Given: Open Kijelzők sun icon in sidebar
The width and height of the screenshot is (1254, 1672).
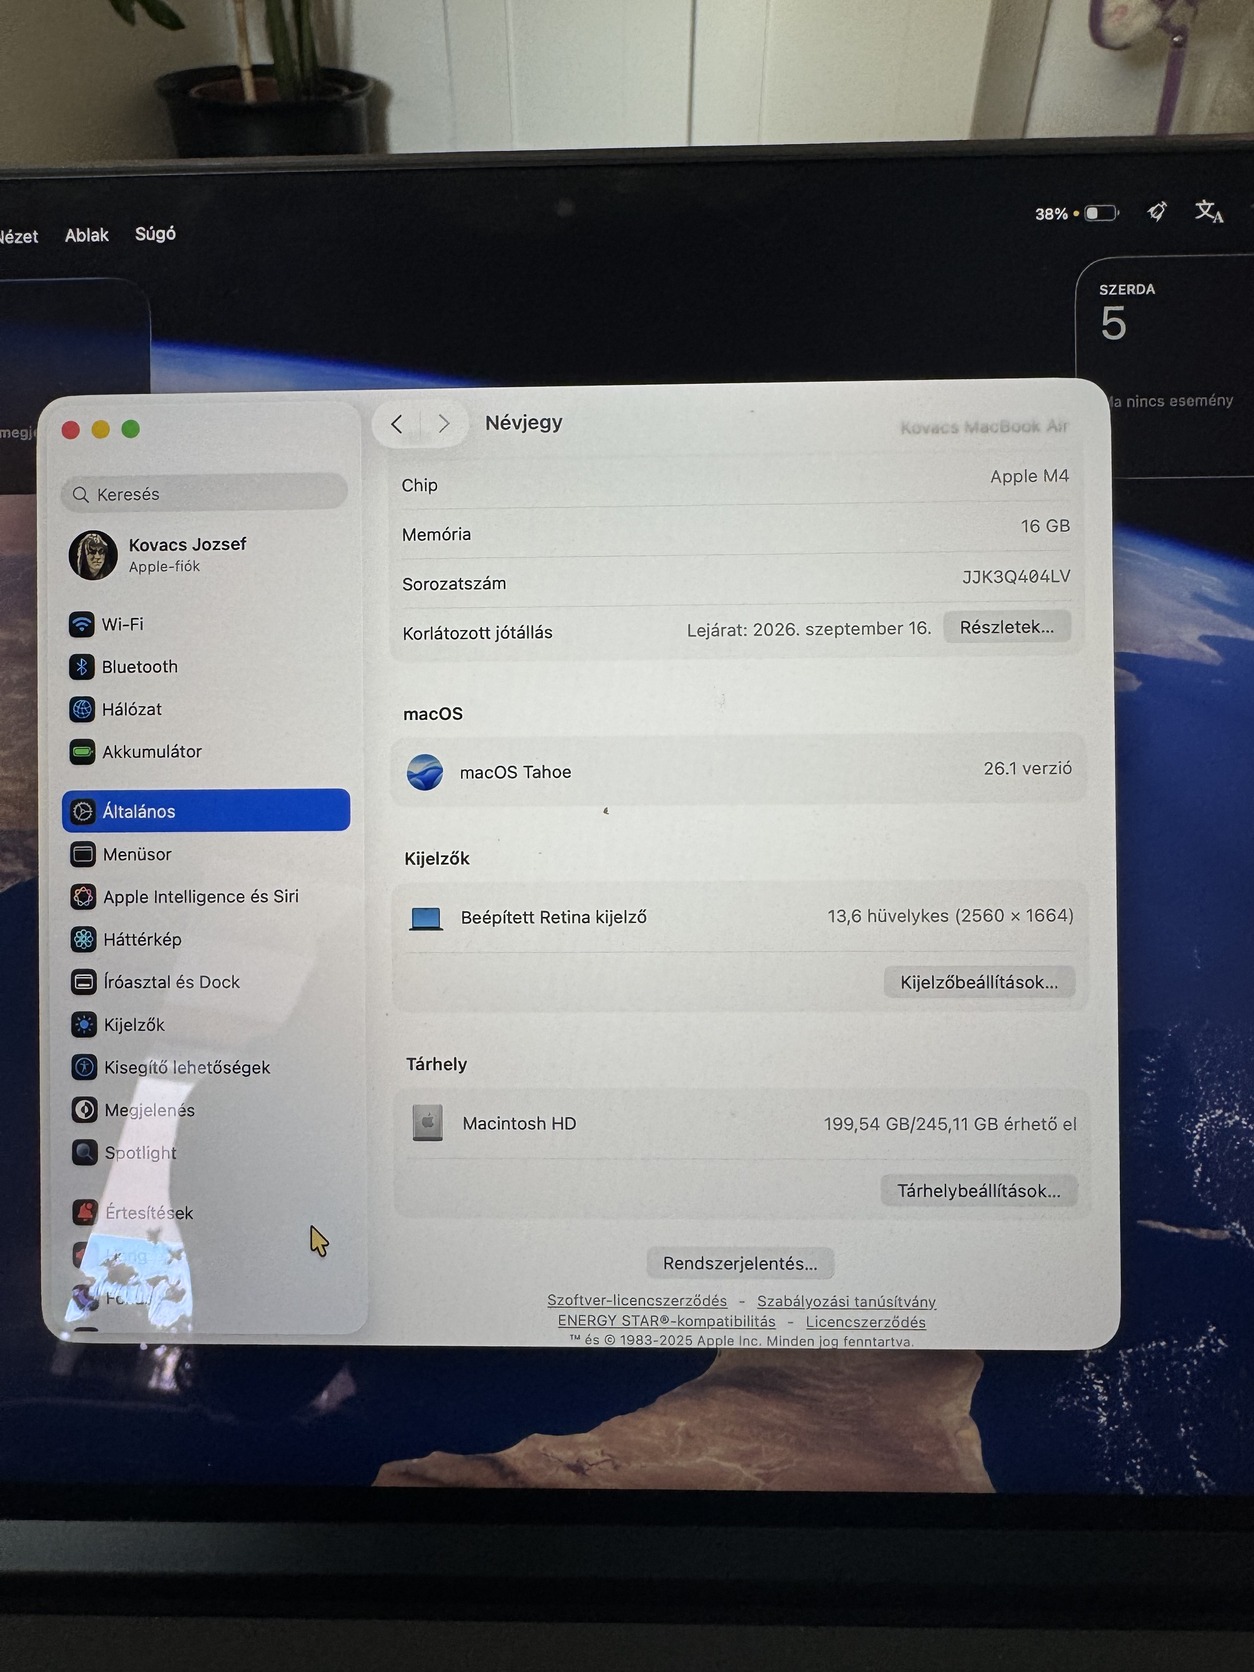Looking at the screenshot, I should click(x=85, y=1025).
